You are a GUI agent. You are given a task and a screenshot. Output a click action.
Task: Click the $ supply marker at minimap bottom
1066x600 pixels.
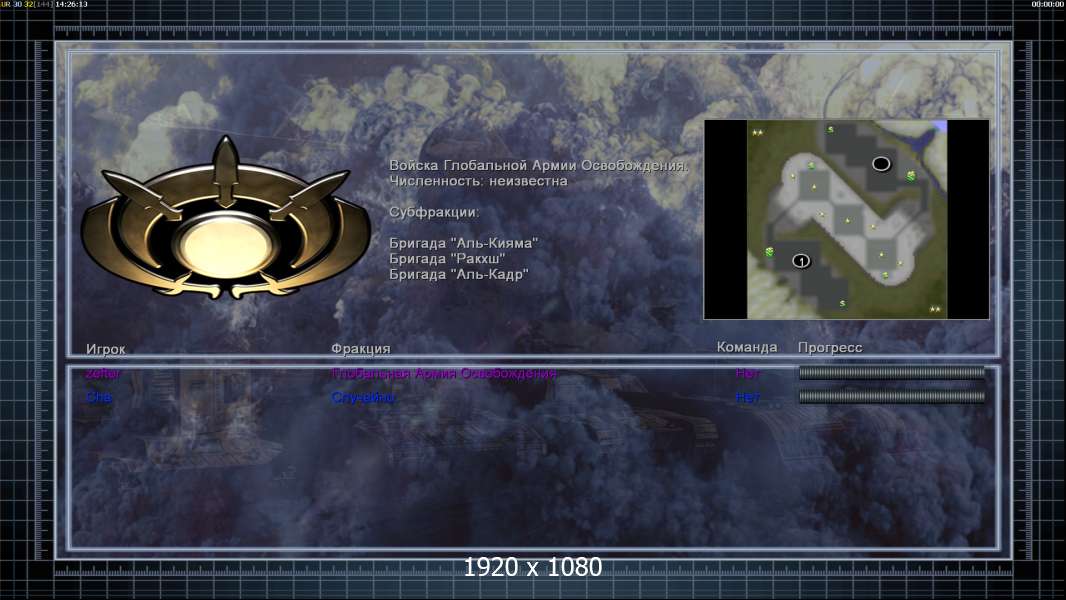tap(842, 303)
